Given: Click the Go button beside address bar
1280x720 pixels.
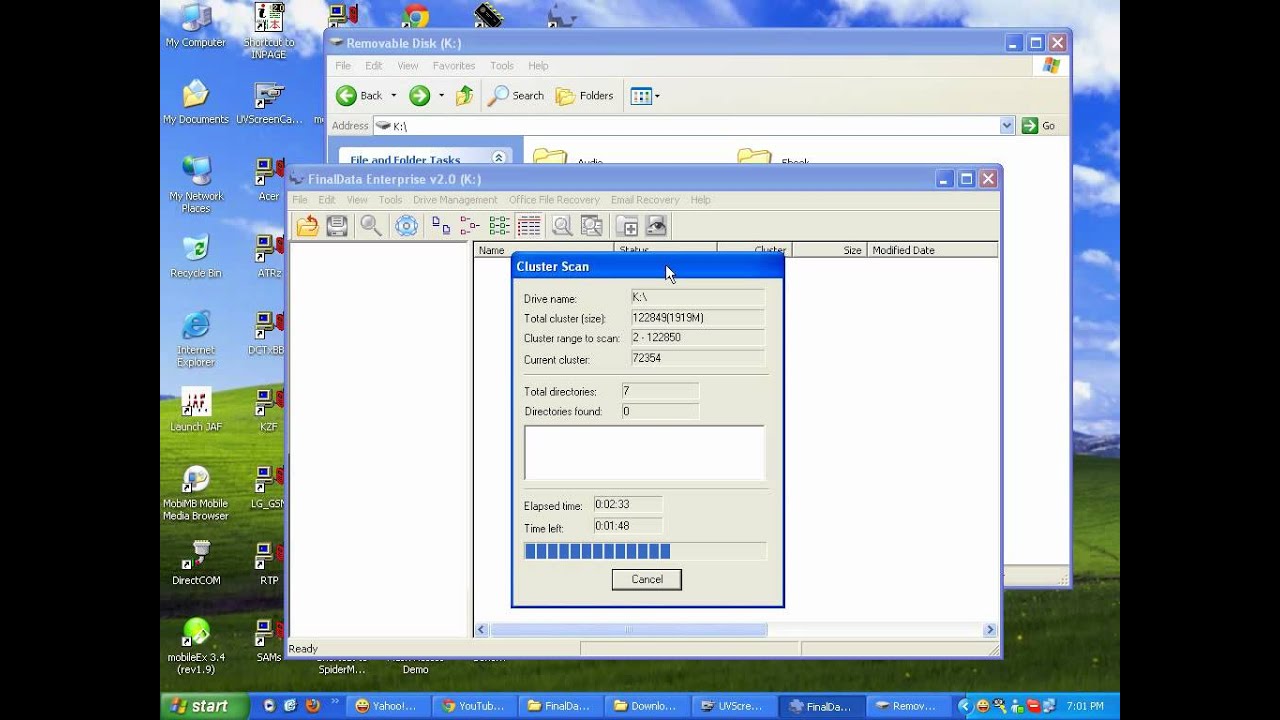Looking at the screenshot, I should coord(1038,126).
